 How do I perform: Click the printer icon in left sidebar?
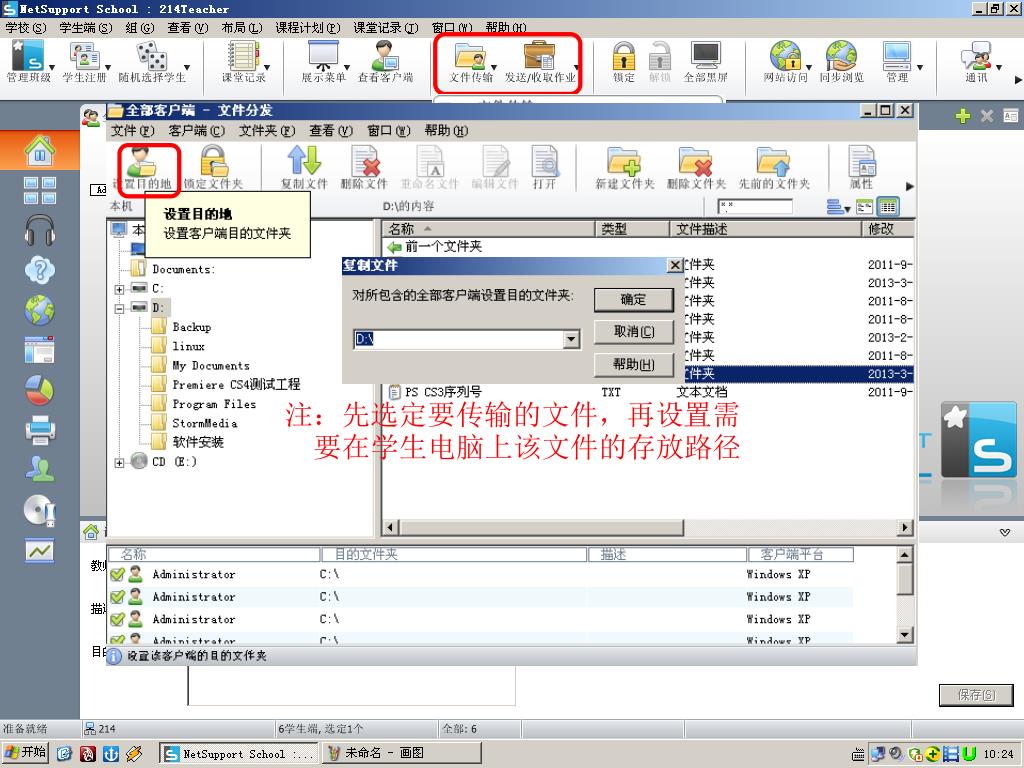40,430
